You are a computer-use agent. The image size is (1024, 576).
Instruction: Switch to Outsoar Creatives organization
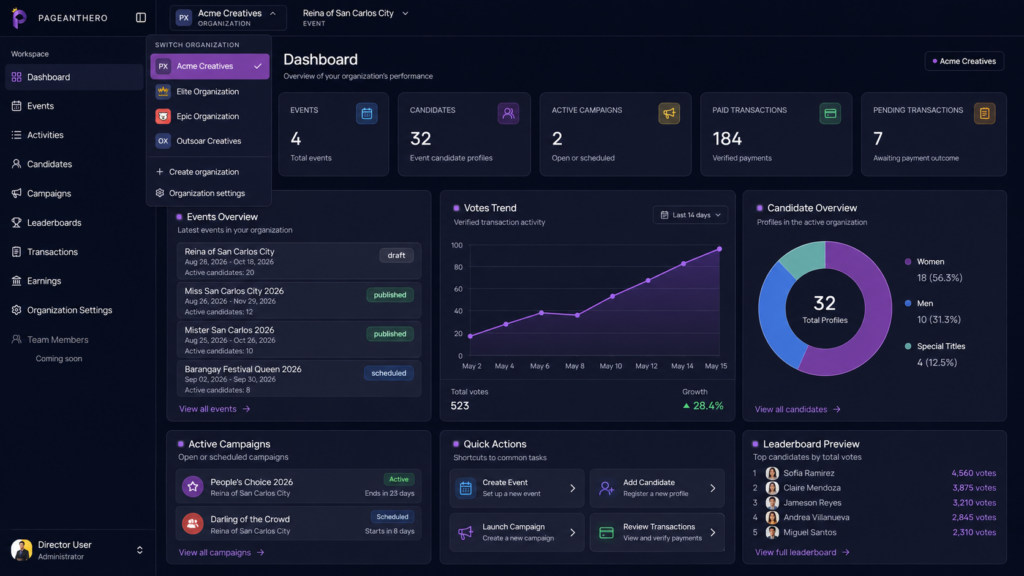(210, 141)
